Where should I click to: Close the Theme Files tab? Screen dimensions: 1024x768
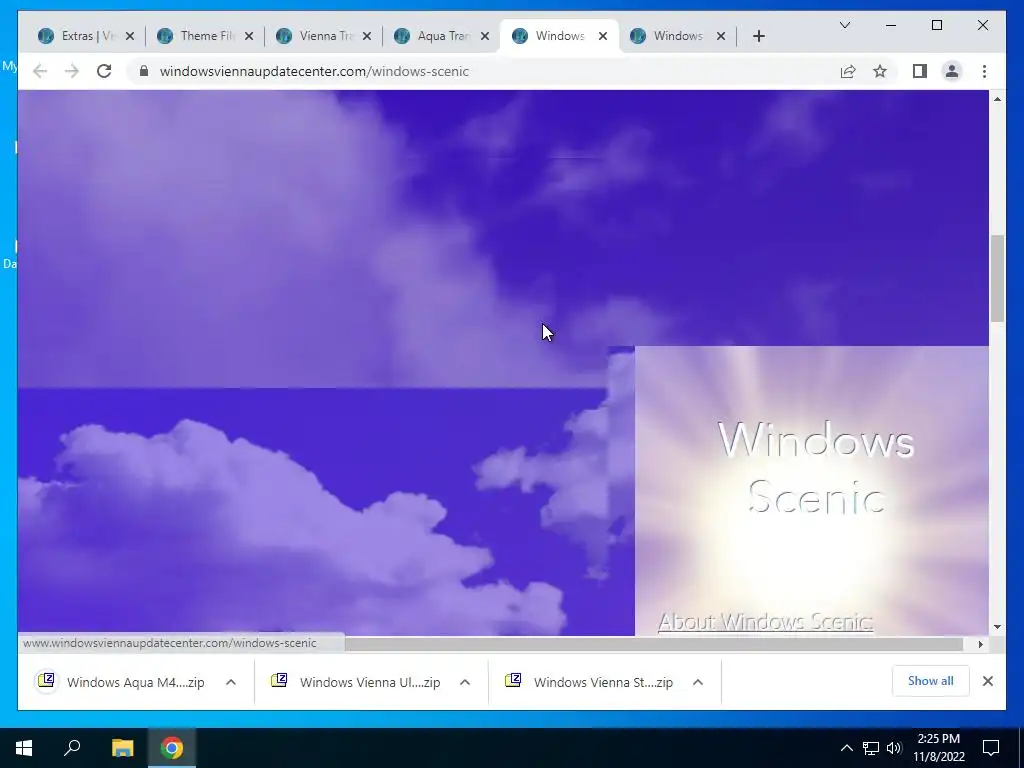[x=249, y=36]
